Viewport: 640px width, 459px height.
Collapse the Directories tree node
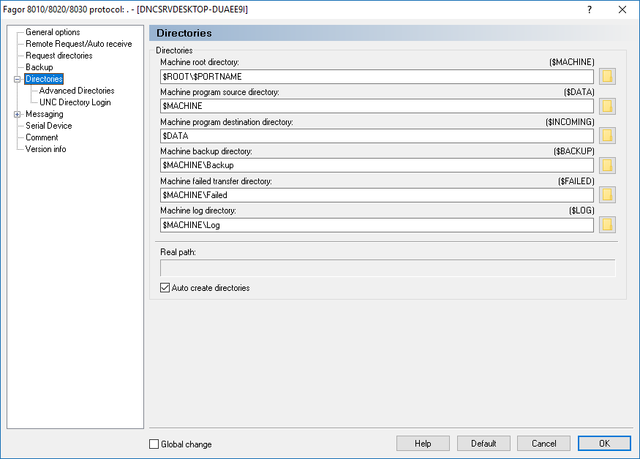17,79
